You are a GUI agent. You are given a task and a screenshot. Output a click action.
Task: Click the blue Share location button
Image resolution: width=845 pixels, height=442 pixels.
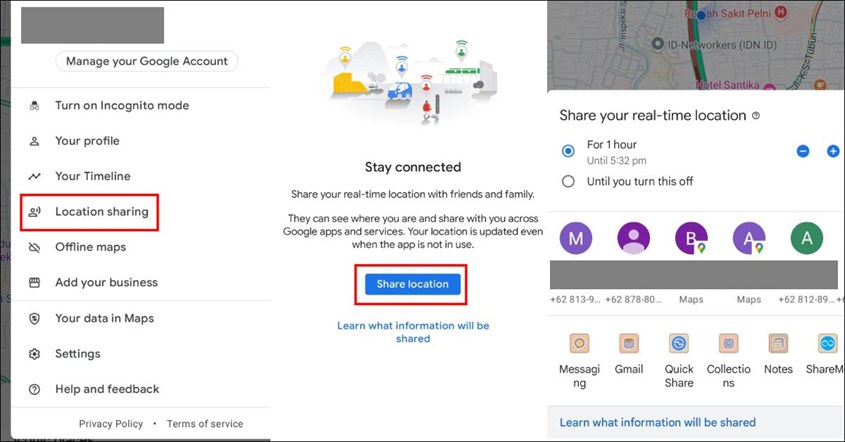pyautogui.click(x=412, y=284)
